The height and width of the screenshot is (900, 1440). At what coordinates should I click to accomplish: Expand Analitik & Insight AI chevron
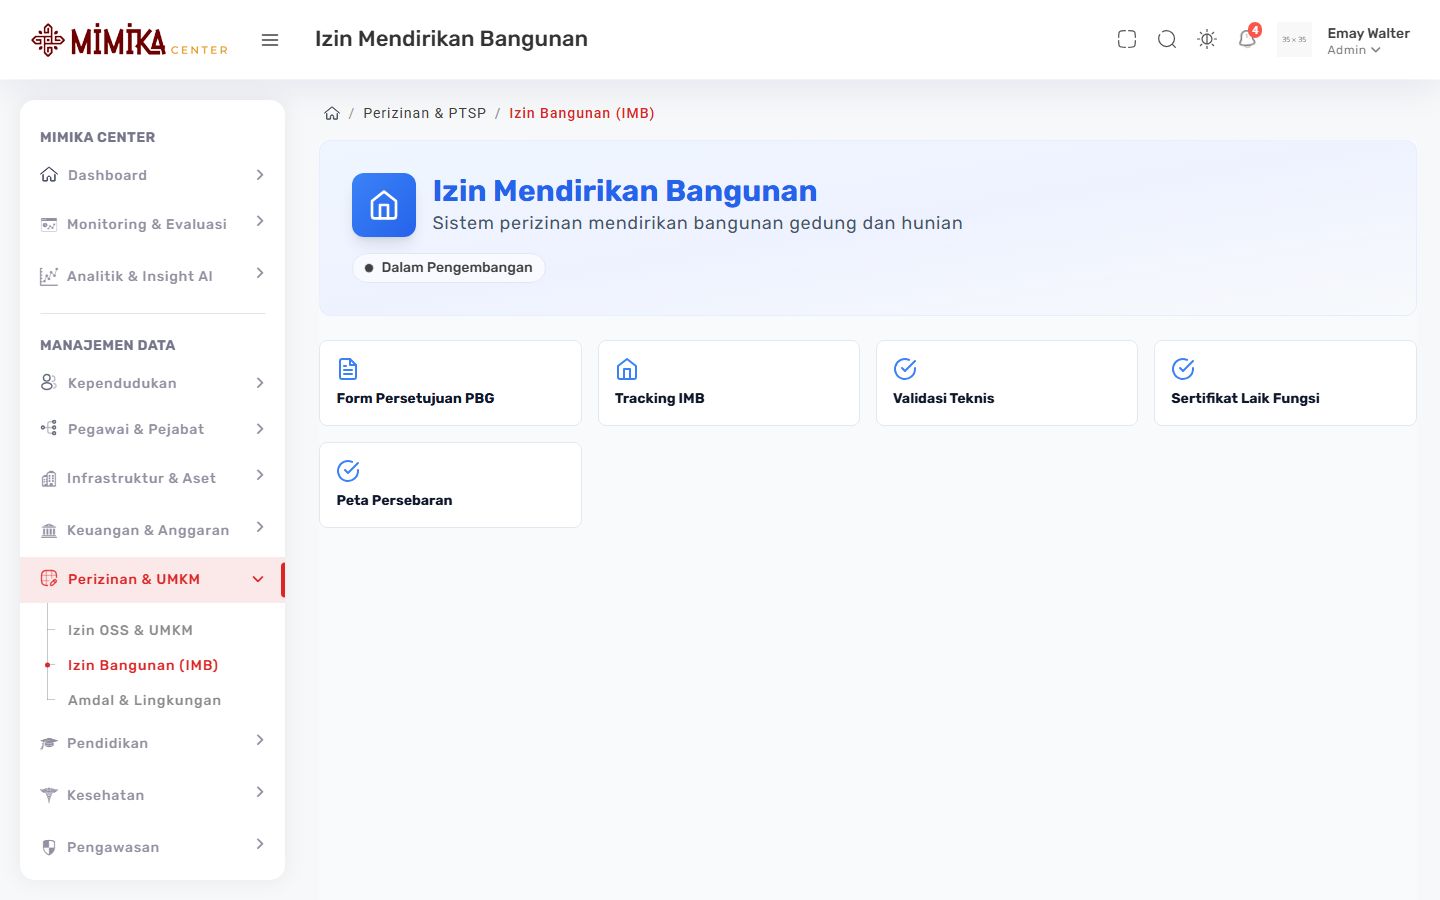click(260, 273)
